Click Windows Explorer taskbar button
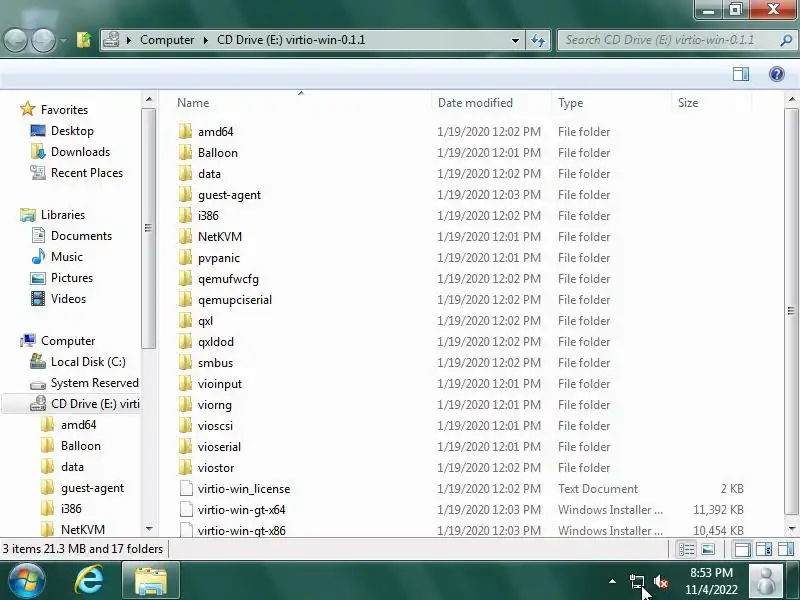The width and height of the screenshot is (800, 600). pos(151,581)
